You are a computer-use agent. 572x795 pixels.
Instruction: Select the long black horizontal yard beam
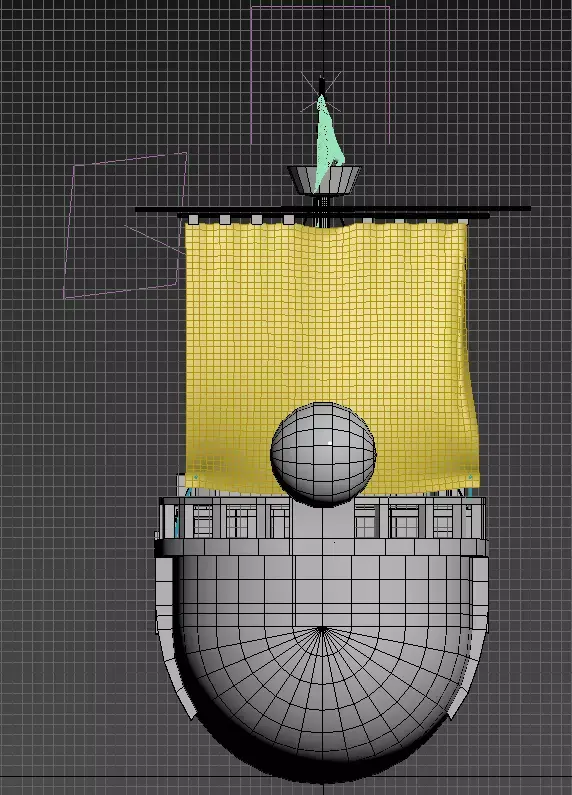click(x=333, y=209)
